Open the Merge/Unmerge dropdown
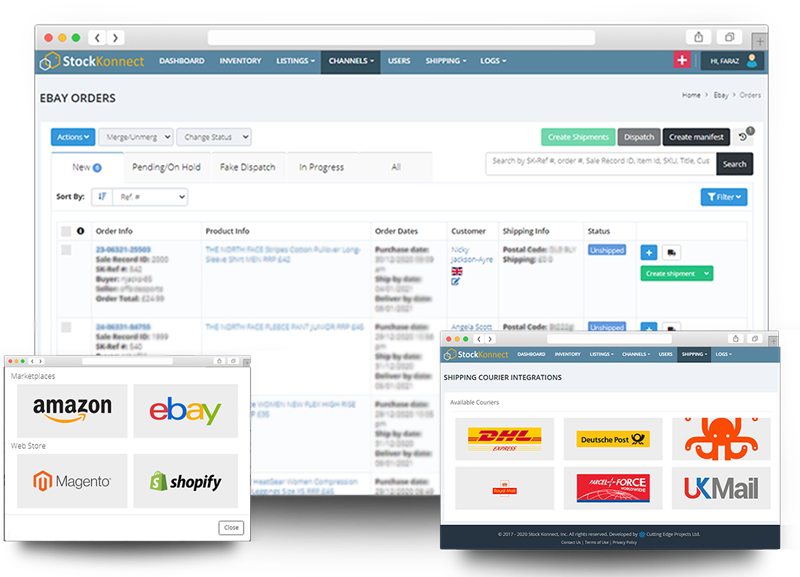The height and width of the screenshot is (577, 800). pos(136,137)
